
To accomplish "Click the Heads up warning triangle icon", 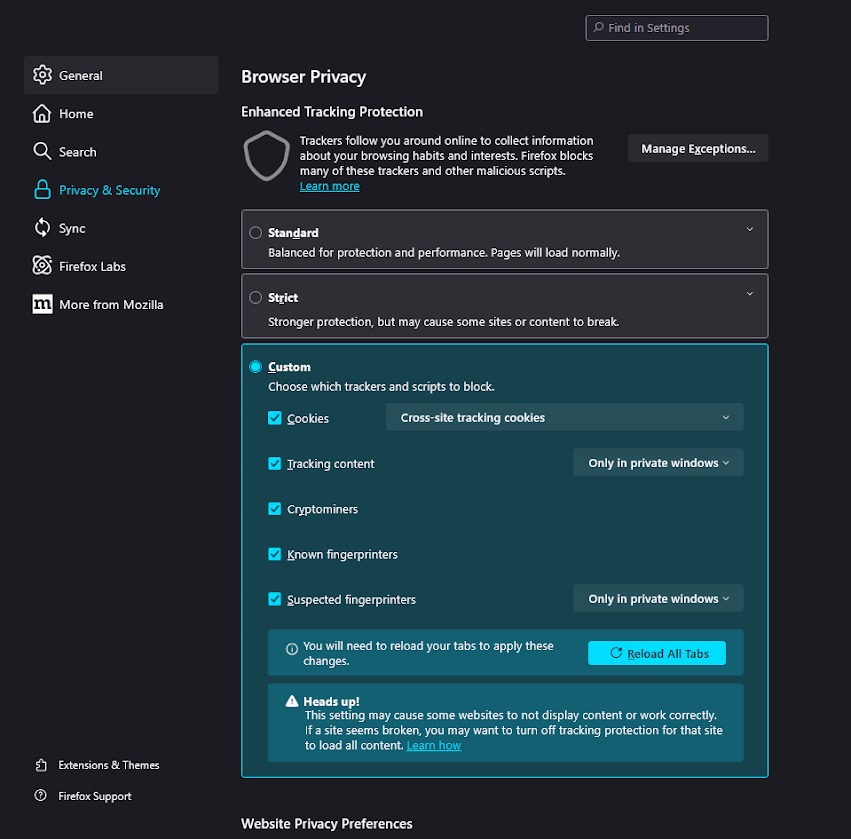I will (x=292, y=701).
